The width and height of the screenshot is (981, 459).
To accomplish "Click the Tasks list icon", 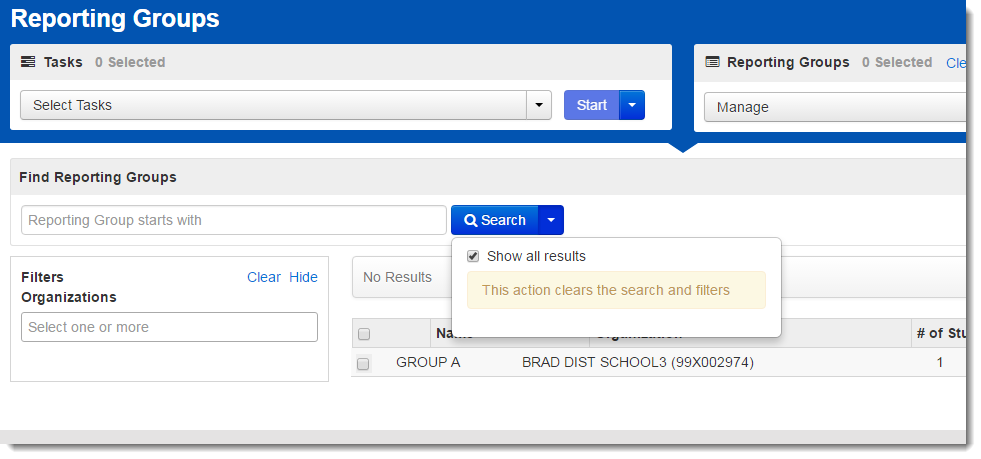I will pyautogui.click(x=28, y=62).
